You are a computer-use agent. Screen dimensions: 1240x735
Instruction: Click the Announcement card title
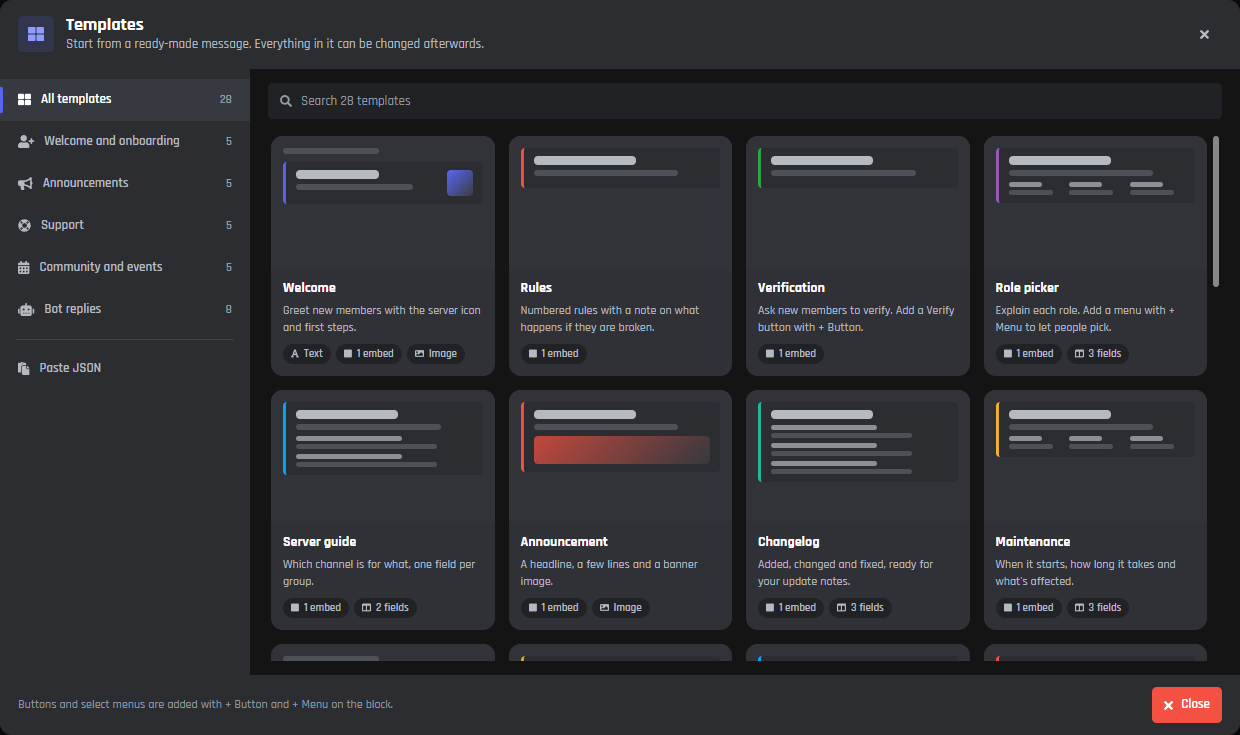point(564,542)
